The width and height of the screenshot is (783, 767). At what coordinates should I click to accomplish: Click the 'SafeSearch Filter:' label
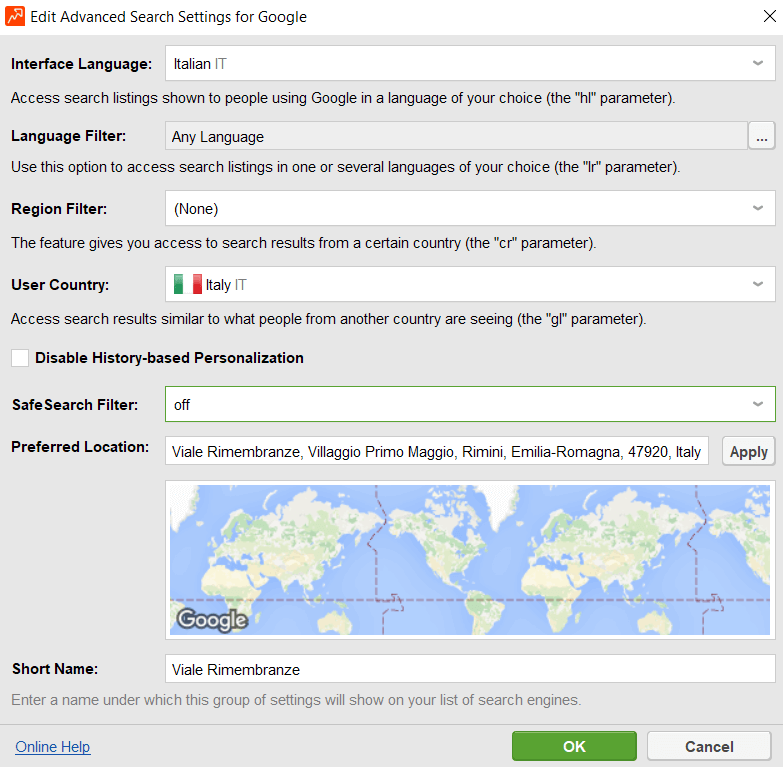tap(75, 404)
